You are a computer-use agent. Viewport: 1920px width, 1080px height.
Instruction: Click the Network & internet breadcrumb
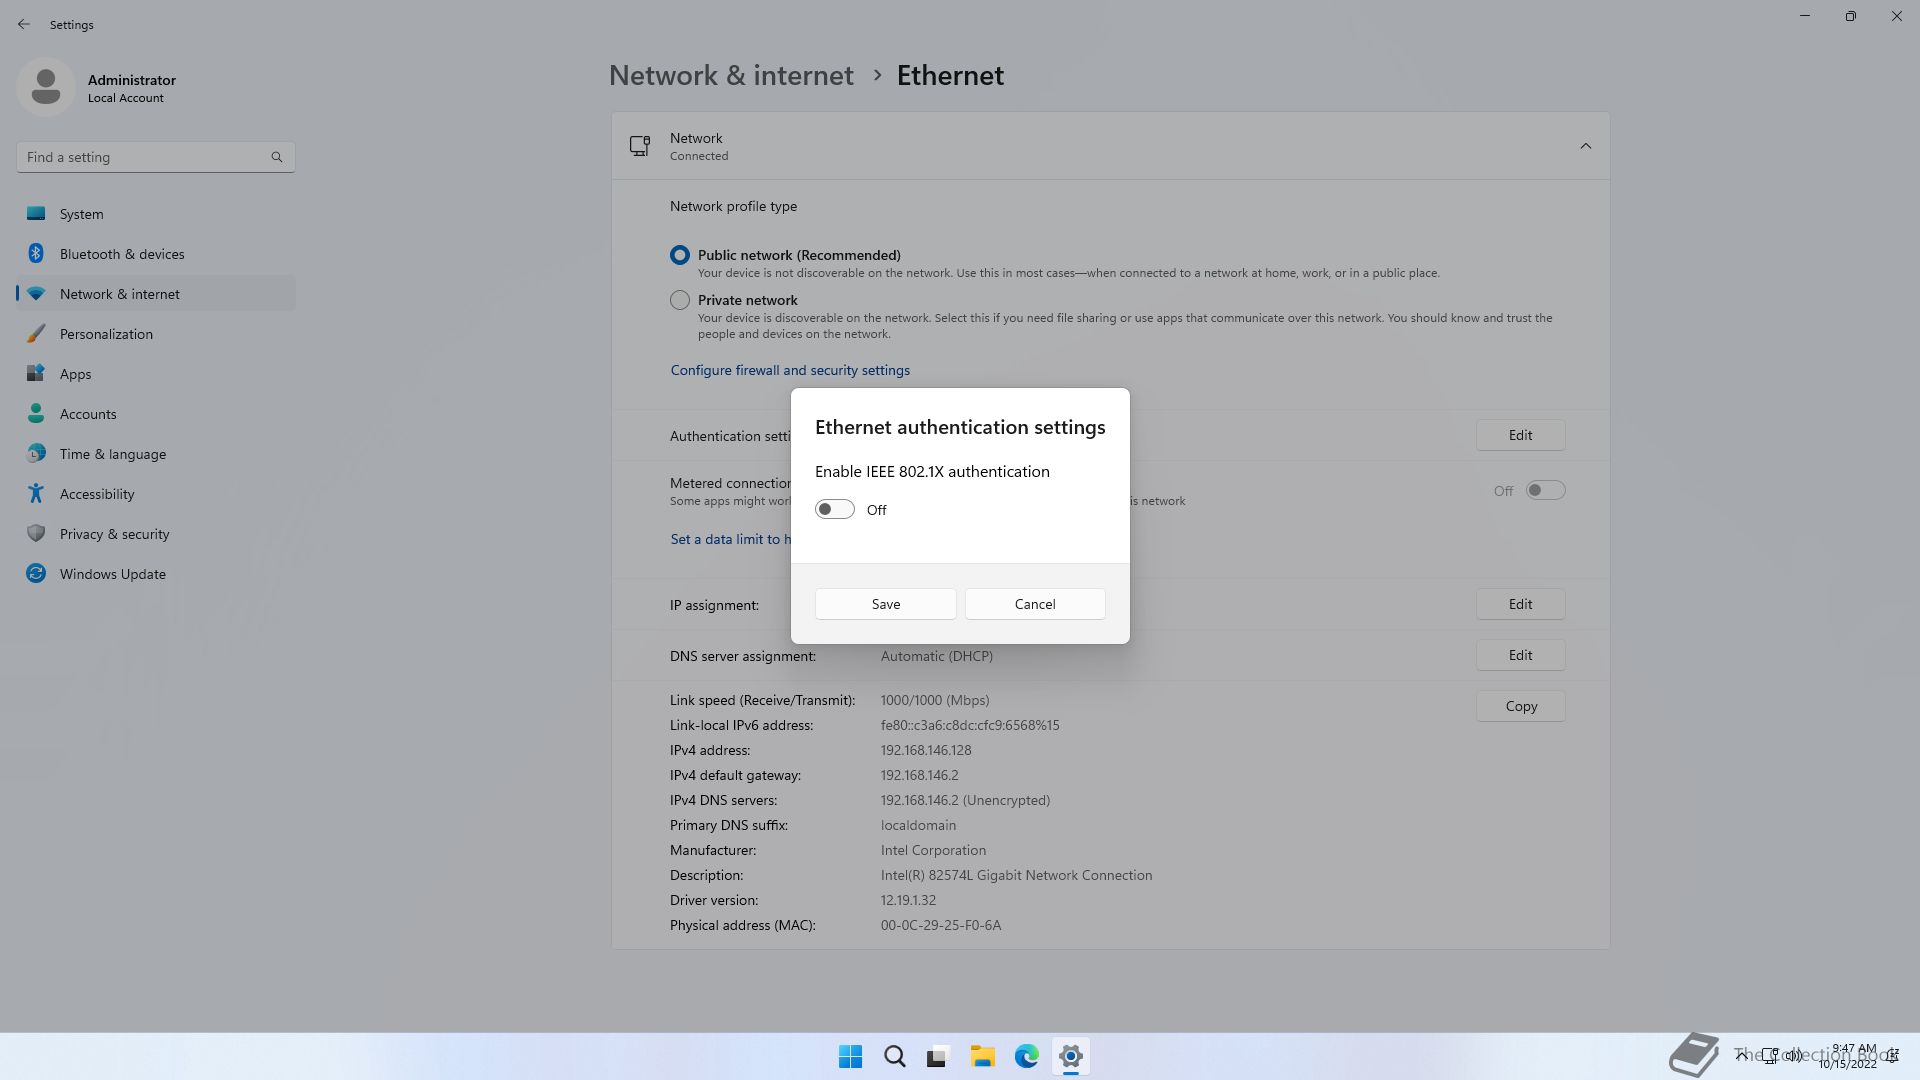[x=731, y=76]
